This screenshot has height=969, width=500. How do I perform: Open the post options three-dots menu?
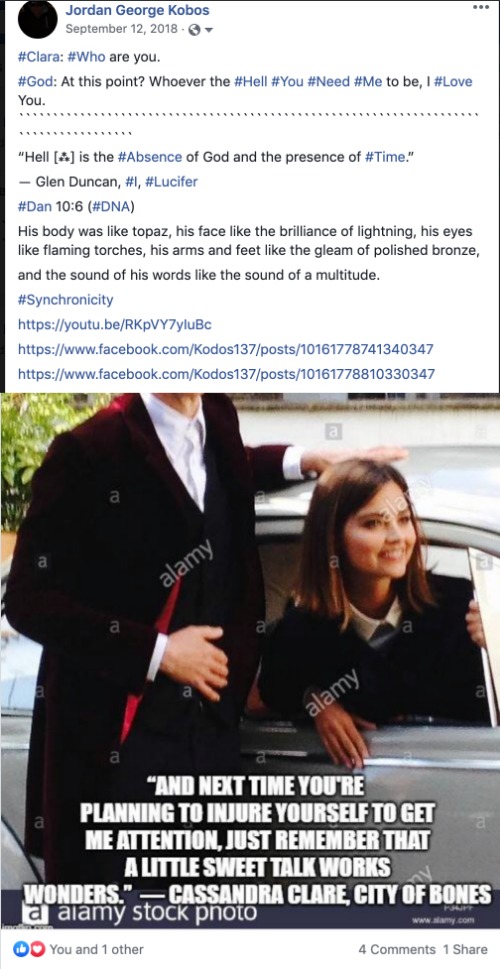tap(480, 7)
